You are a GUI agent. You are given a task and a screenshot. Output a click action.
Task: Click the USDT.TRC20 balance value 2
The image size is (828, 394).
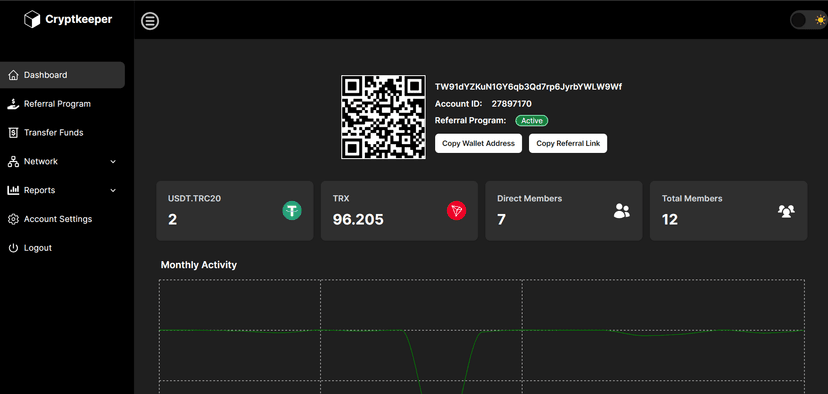173,220
